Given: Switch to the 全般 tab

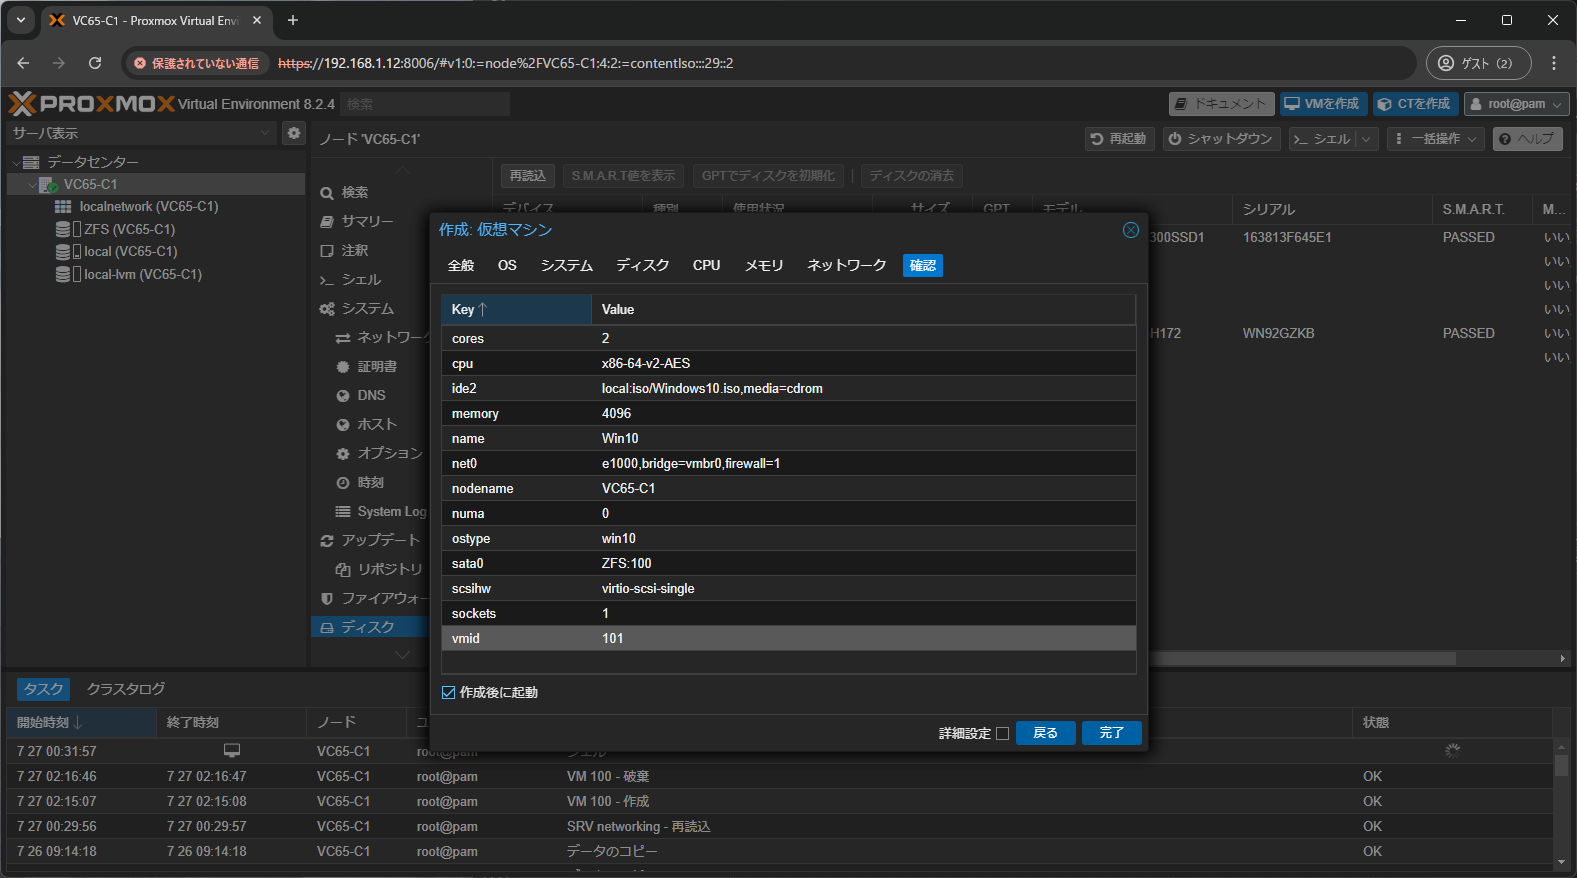Looking at the screenshot, I should 461,265.
